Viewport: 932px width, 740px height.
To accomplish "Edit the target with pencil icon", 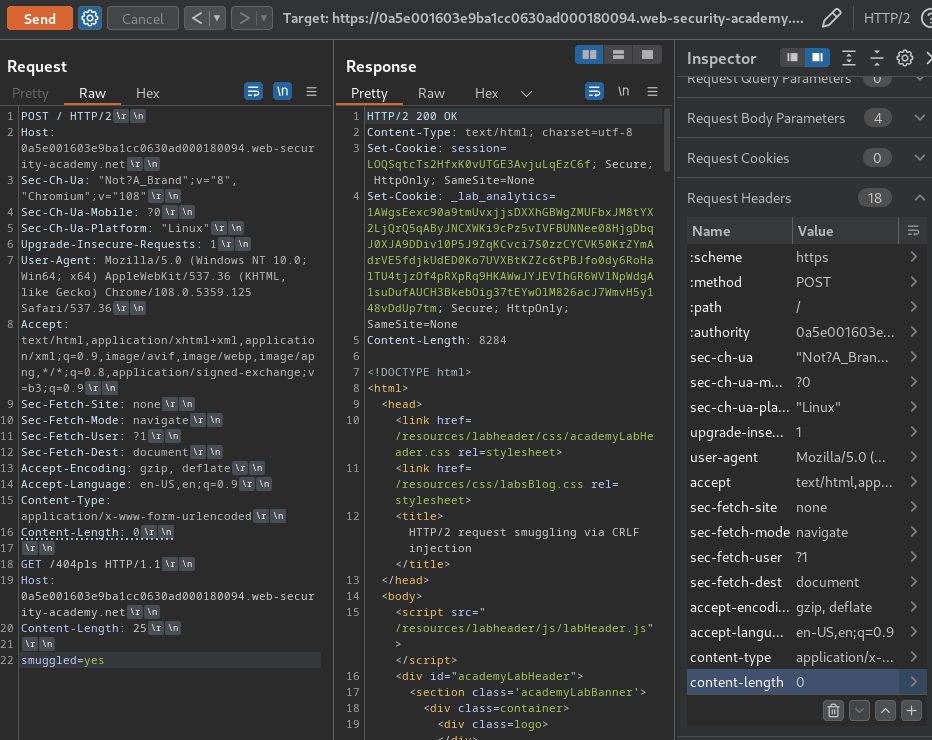I will [x=831, y=18].
